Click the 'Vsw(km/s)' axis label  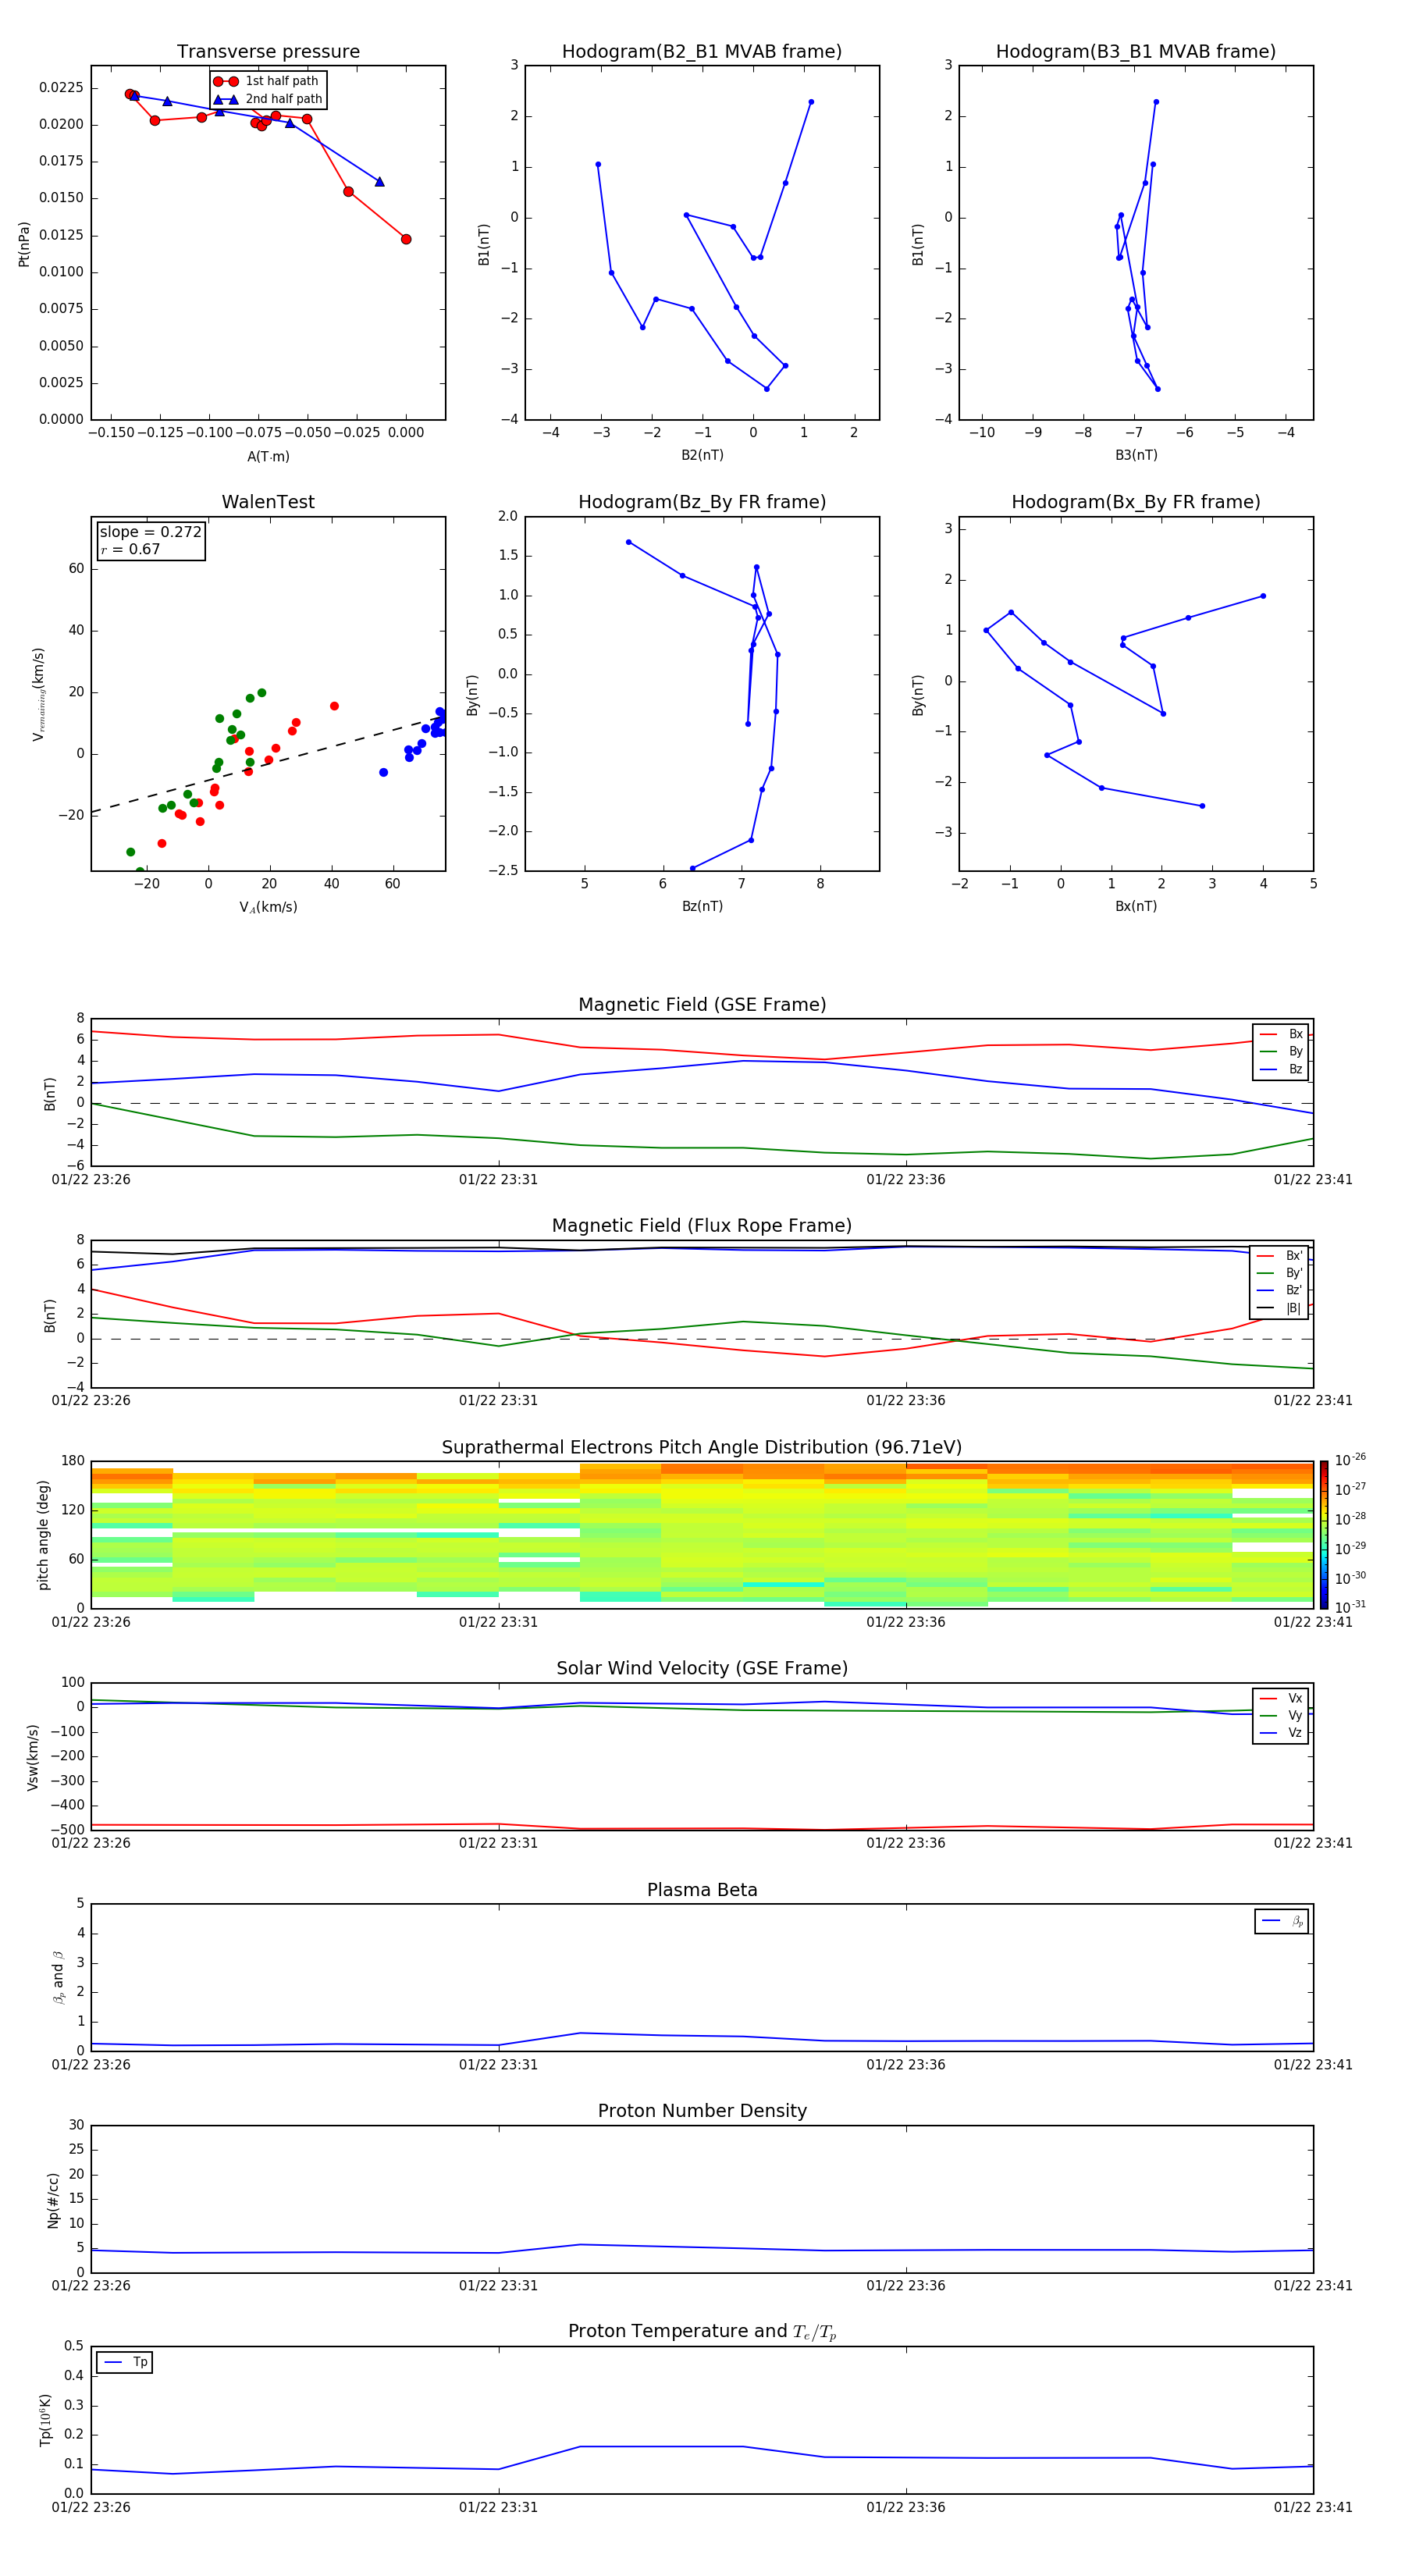(33, 1757)
